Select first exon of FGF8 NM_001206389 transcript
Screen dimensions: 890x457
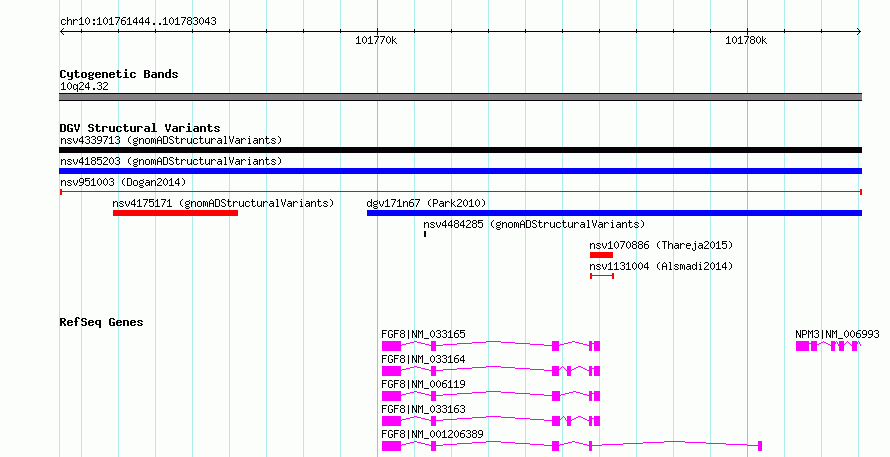[391, 446]
